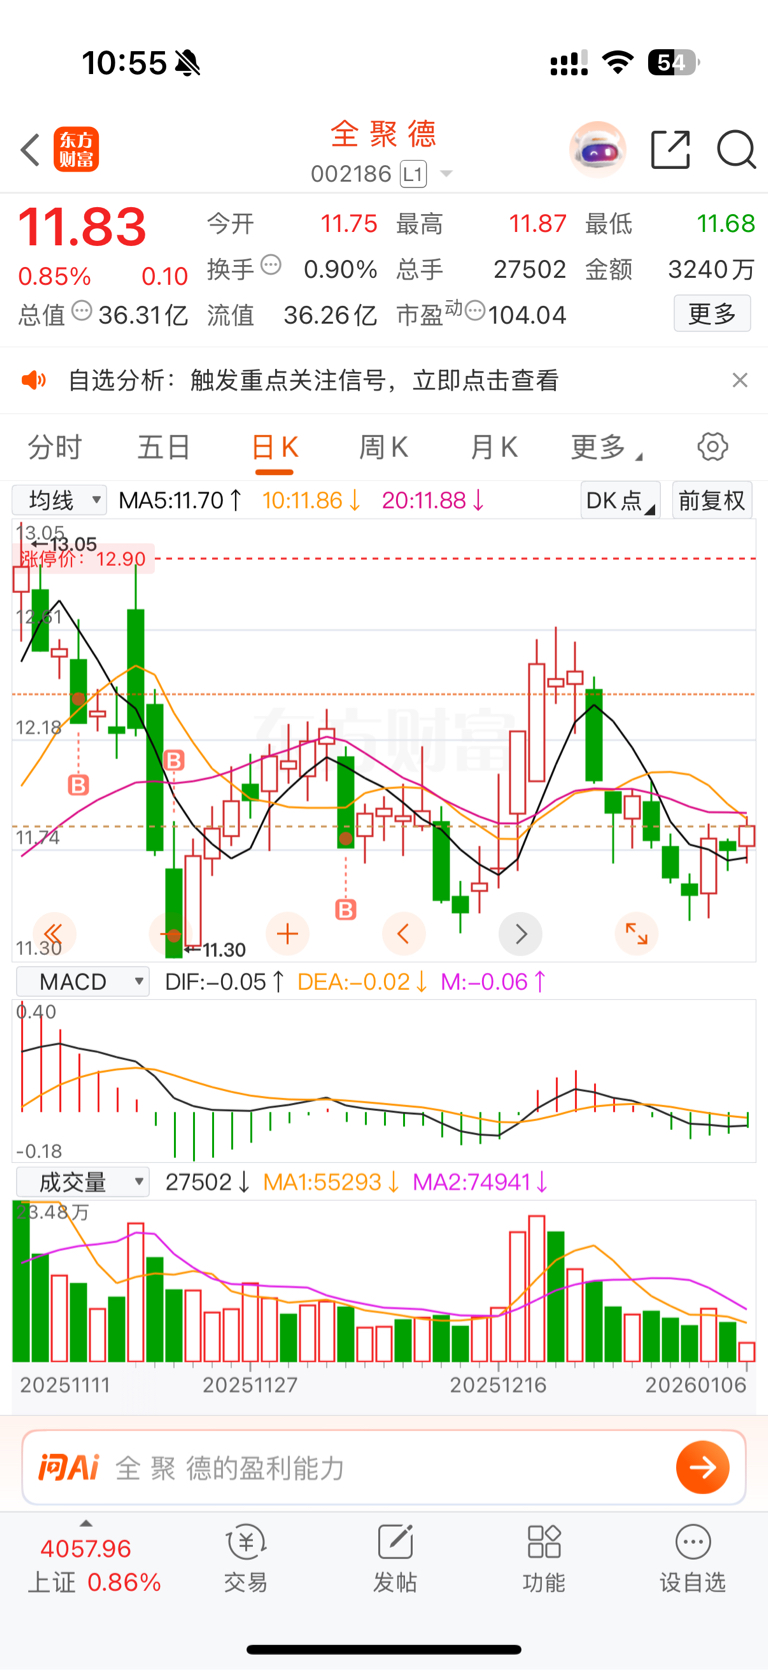The width and height of the screenshot is (768, 1670).
Task: Tap the 10:11.86 moving average label
Action: tap(312, 500)
